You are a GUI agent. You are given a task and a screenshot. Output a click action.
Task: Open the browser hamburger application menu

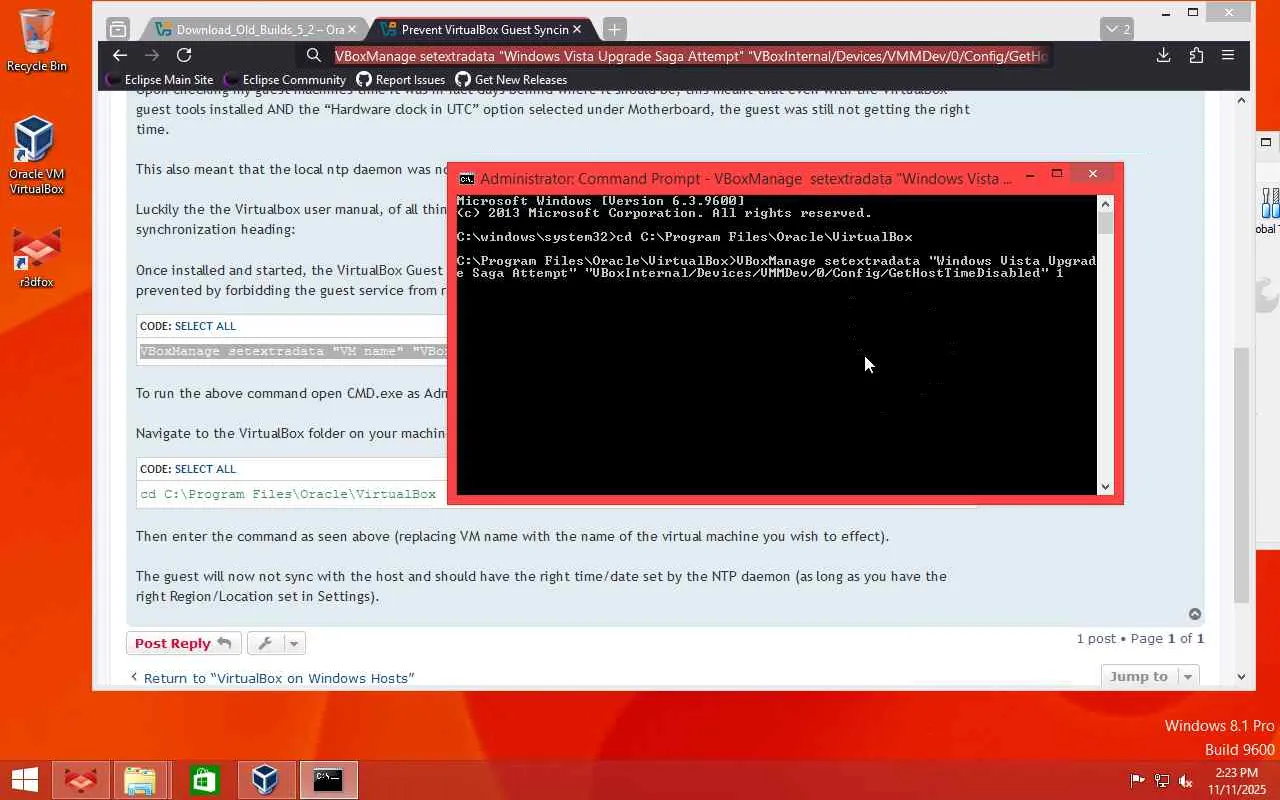point(1228,56)
